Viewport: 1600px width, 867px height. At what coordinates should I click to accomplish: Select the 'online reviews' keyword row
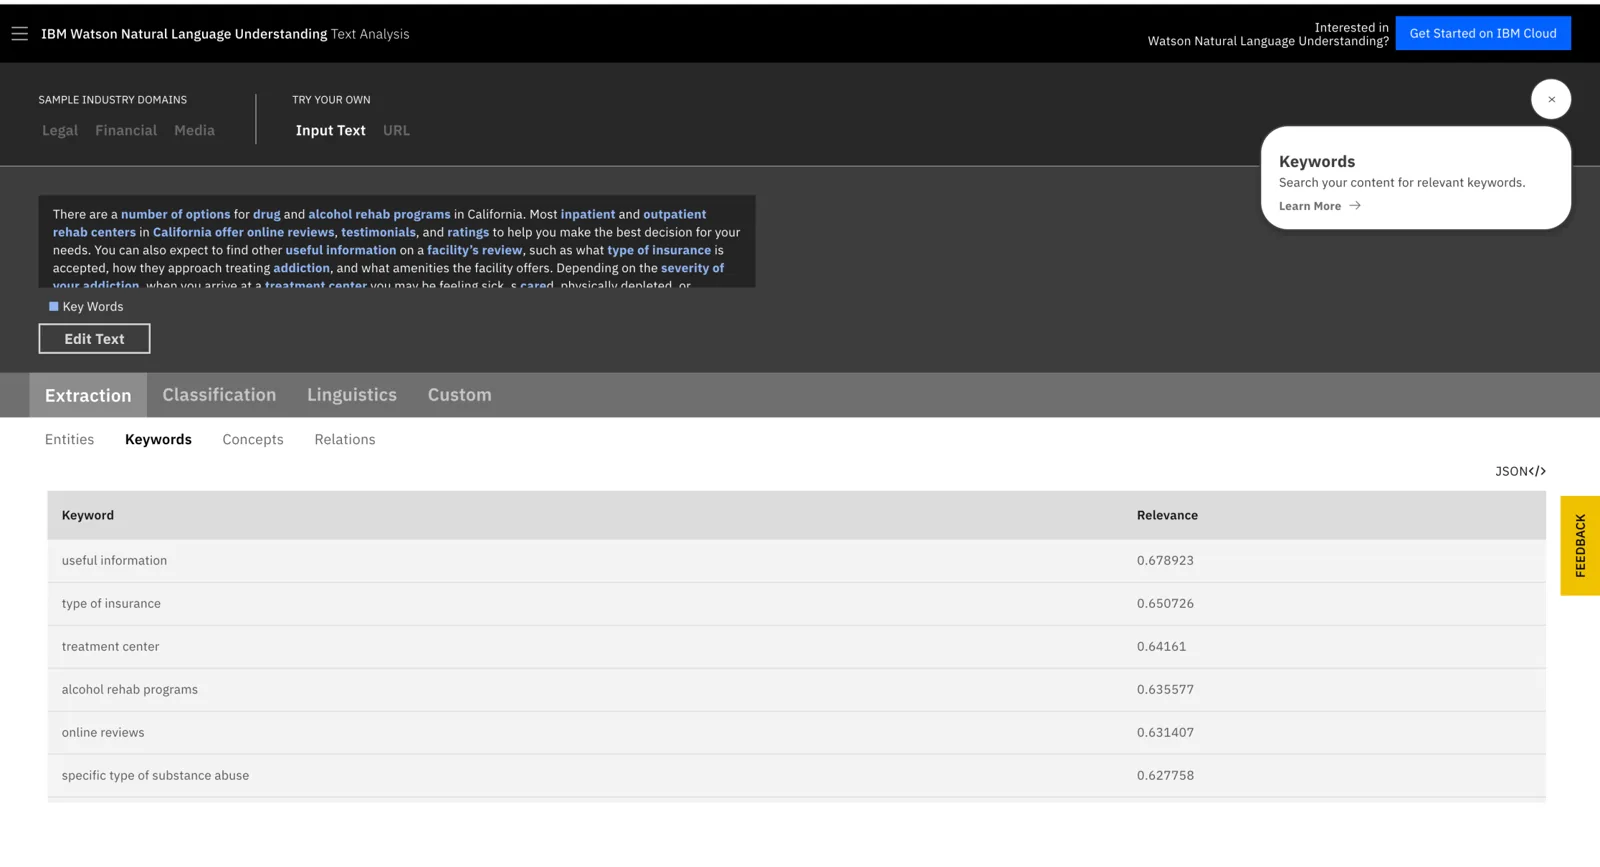[796, 733]
